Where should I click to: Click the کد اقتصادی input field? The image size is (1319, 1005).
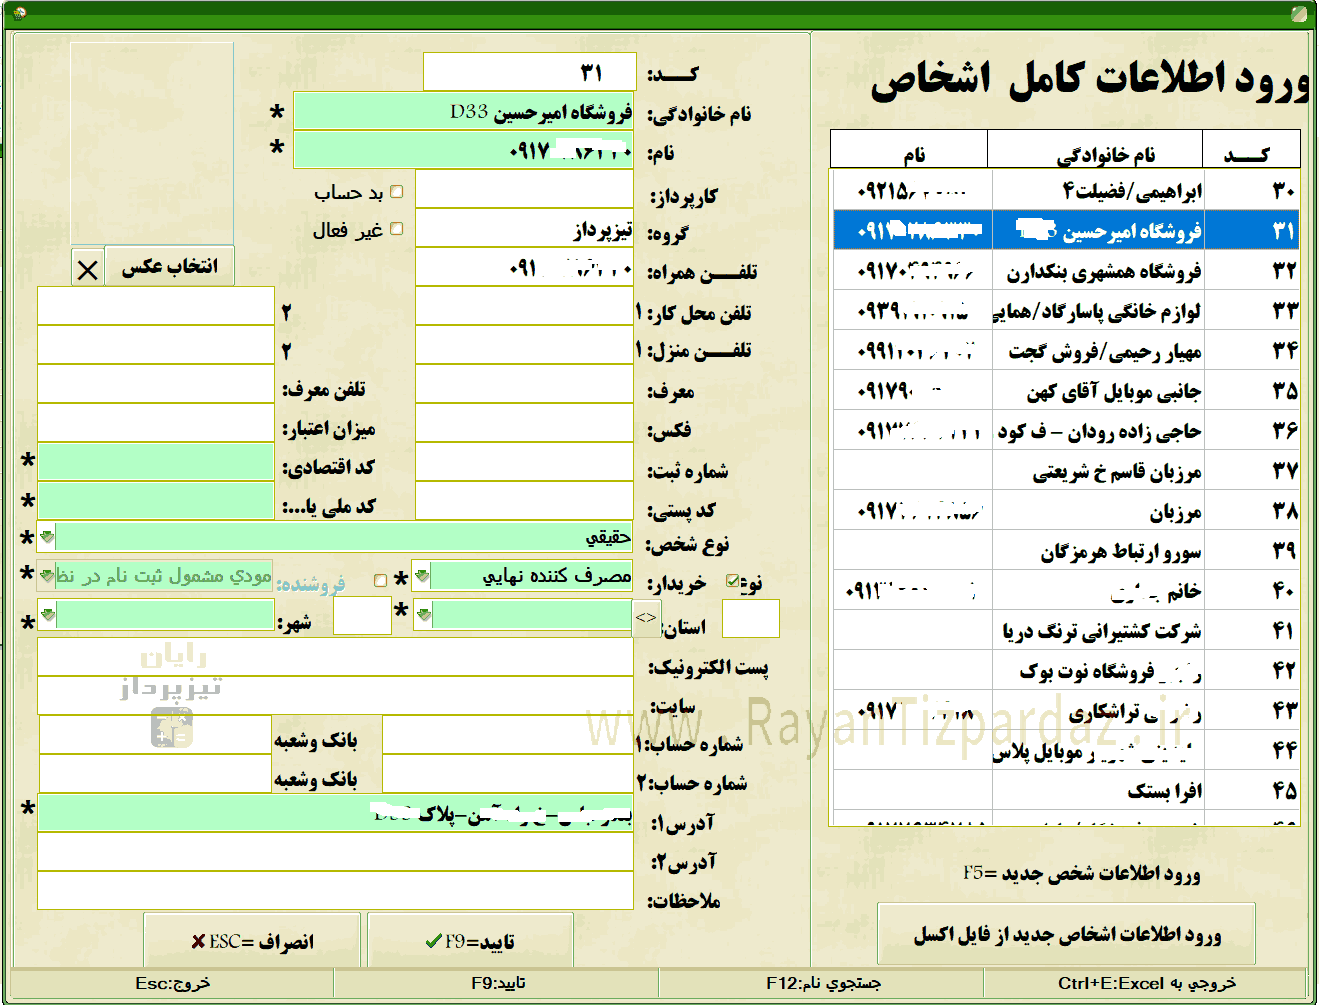tap(156, 463)
